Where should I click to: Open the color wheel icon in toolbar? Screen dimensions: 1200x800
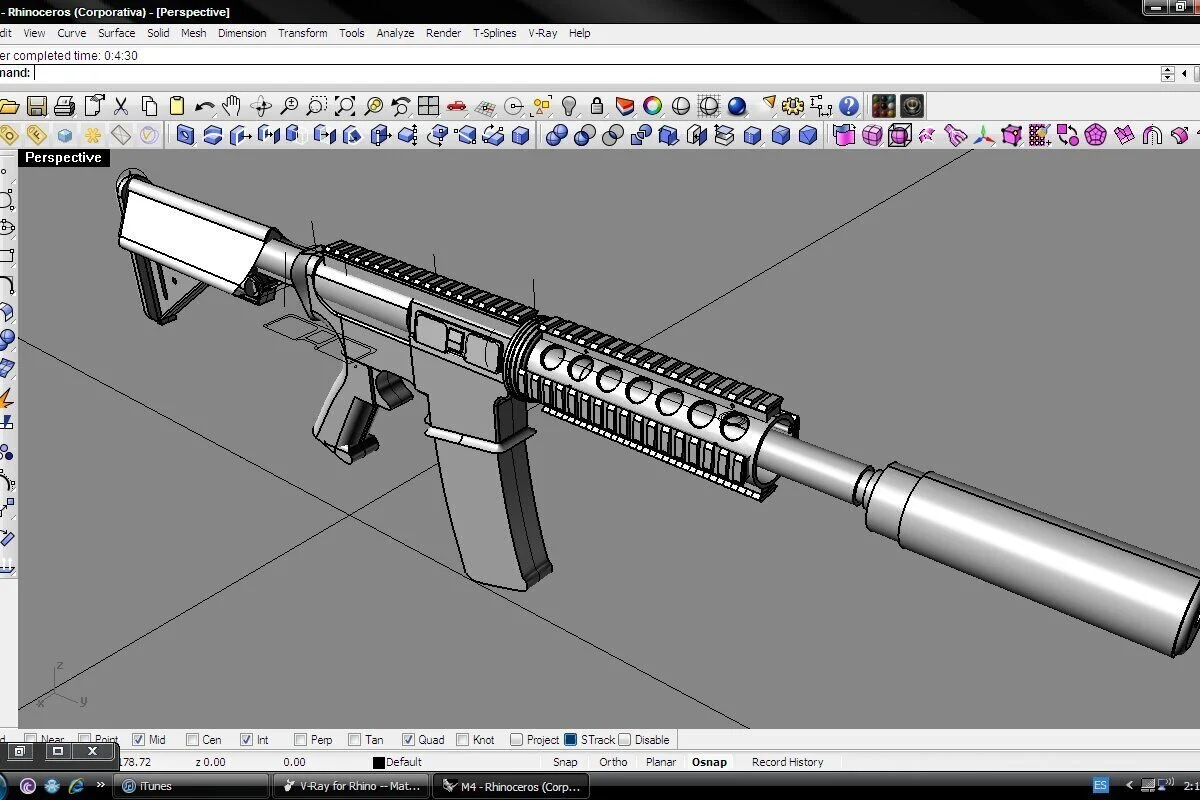click(x=653, y=106)
